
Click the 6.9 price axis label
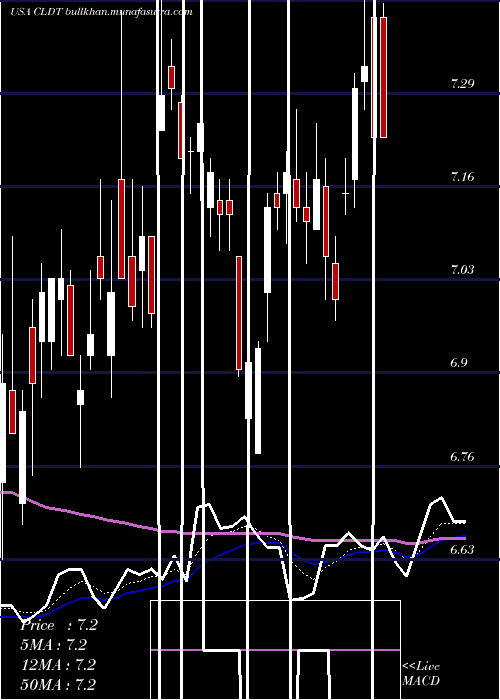tap(459, 362)
